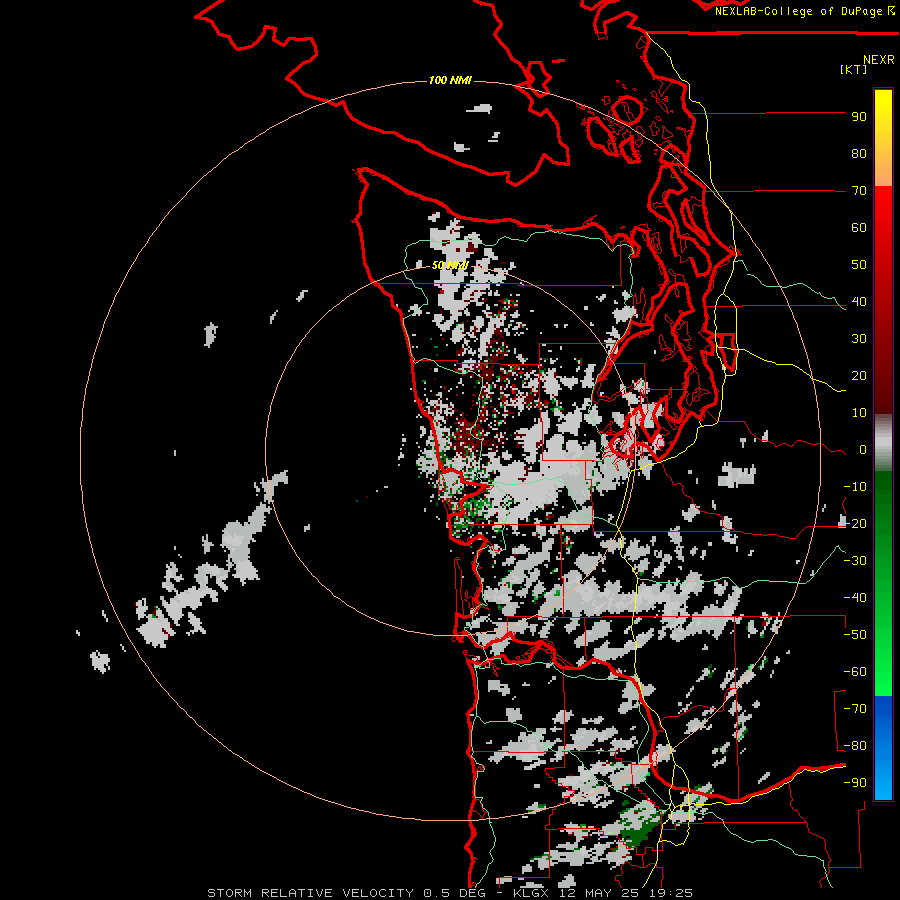
Task: Click the NEXR label above the scale
Action: pyautogui.click(x=879, y=60)
